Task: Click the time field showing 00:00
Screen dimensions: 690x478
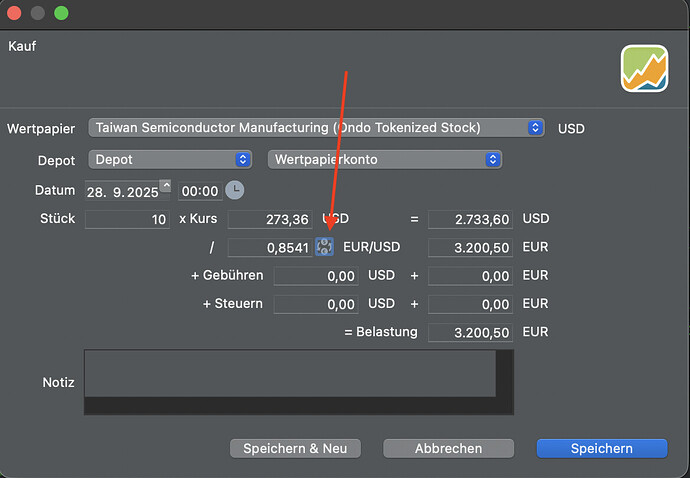Action: tap(200, 191)
